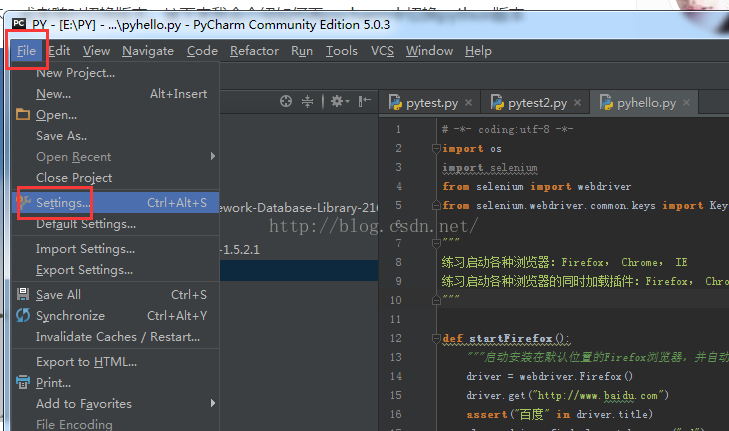The width and height of the screenshot is (729, 431).
Task: Close the pyhello.py tab
Action: coord(687,103)
